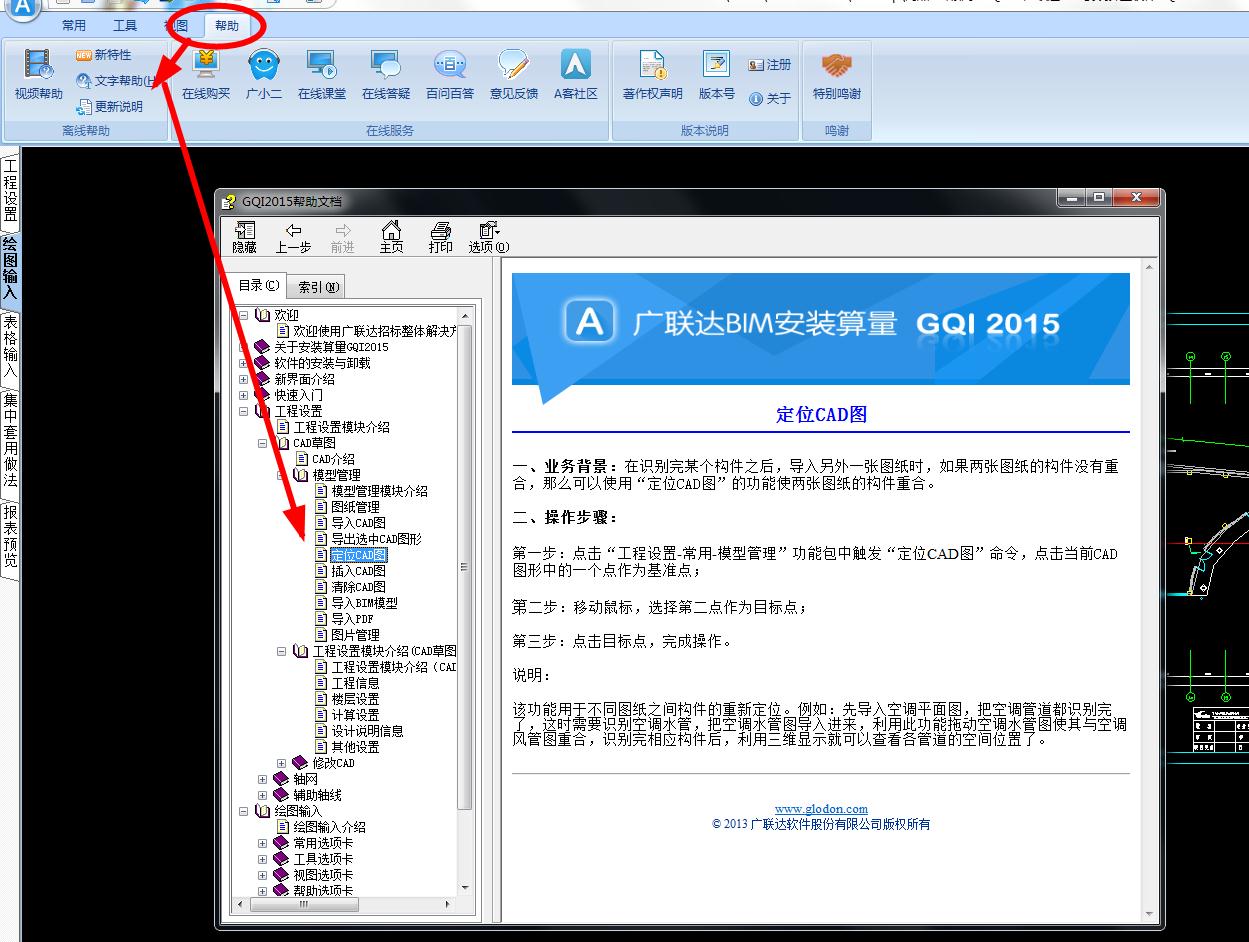Open 在线购买 online purchase

[206, 75]
